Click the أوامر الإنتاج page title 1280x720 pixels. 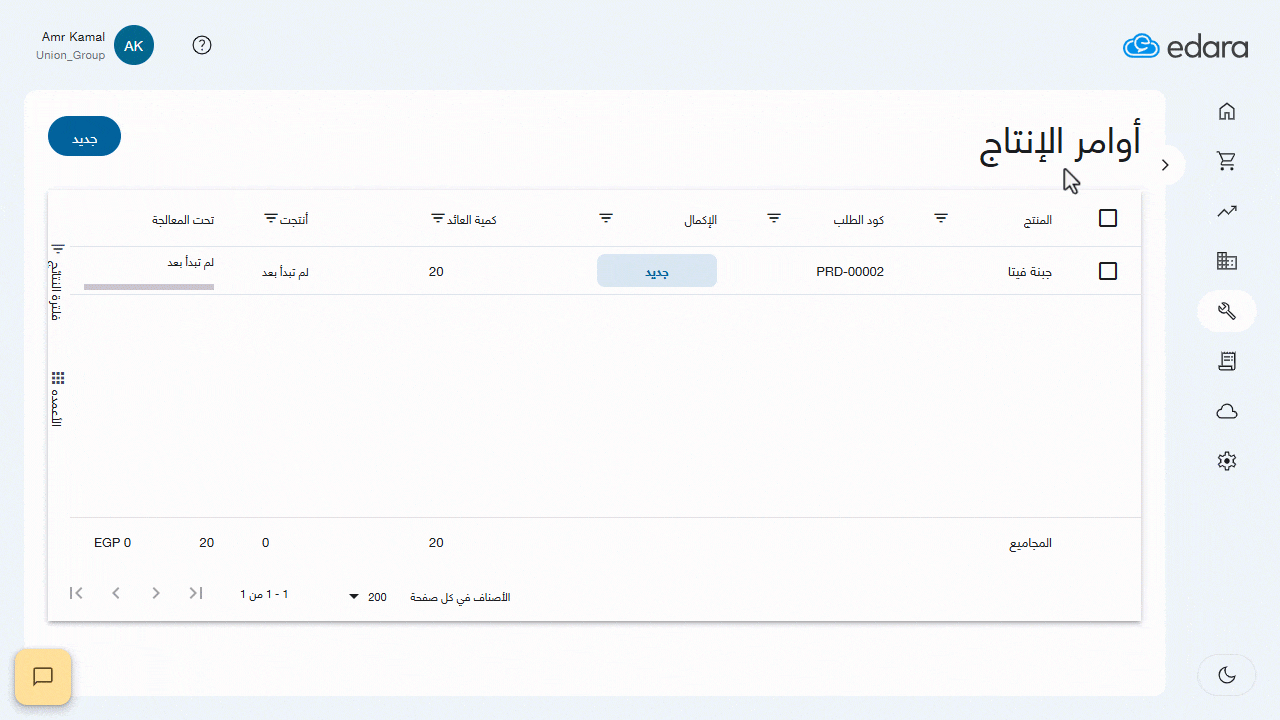pyautogui.click(x=1060, y=144)
